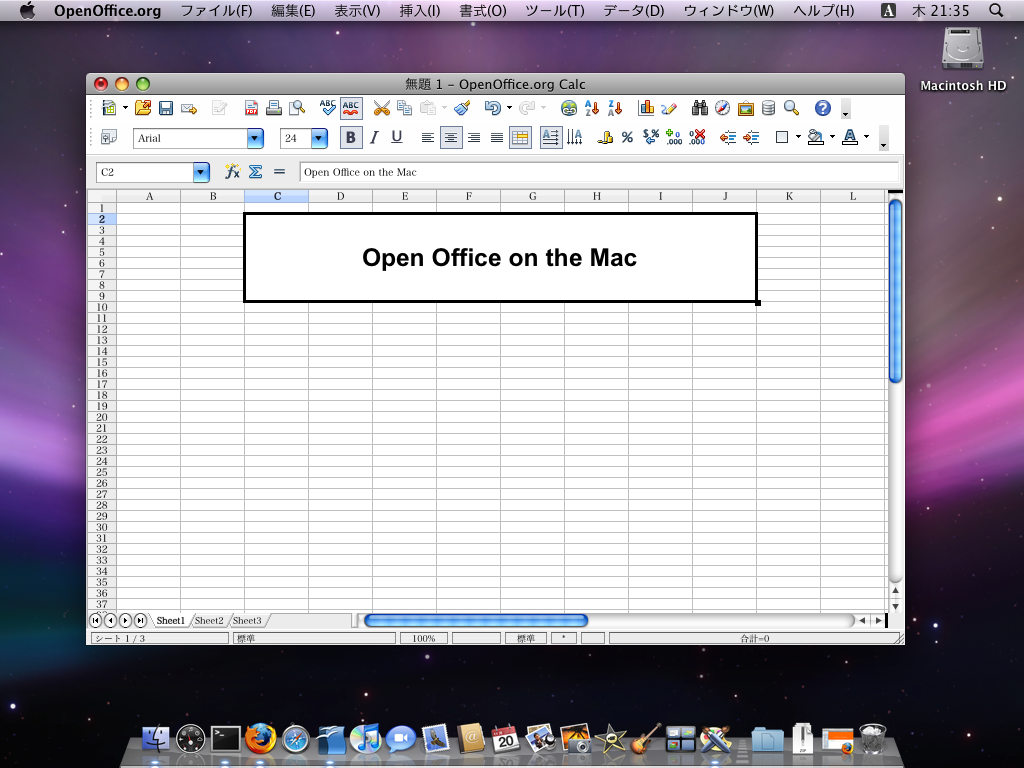Viewport: 1024px width, 768px height.
Task: Click the Open file folder icon
Action: pyautogui.click(x=143, y=108)
